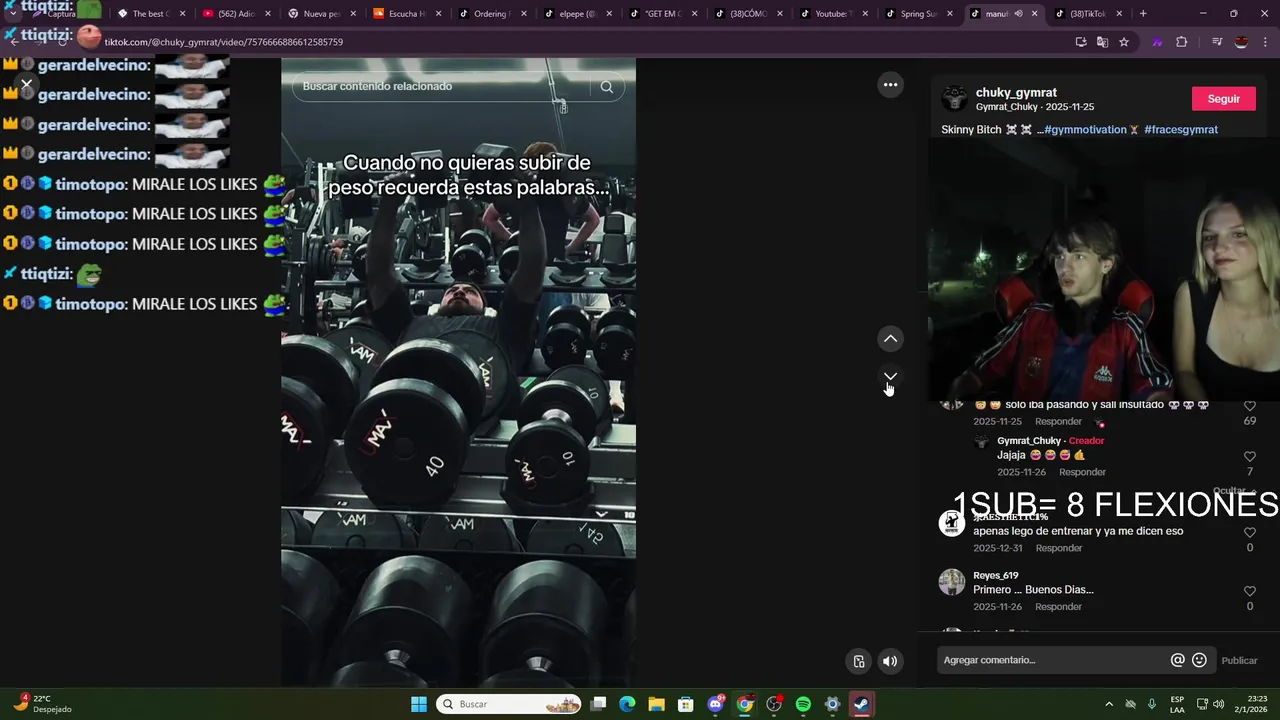Mute the active tab with its speaker icon
The image size is (1280, 720).
tap(1018, 14)
